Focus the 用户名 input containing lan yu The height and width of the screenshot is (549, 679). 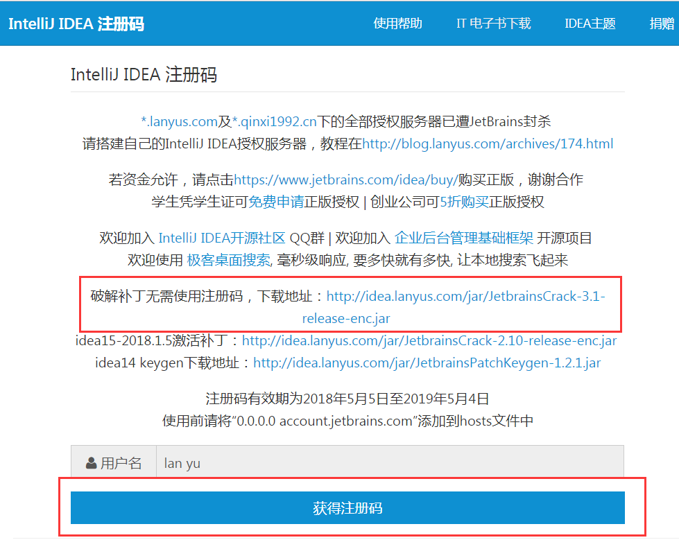(390, 463)
